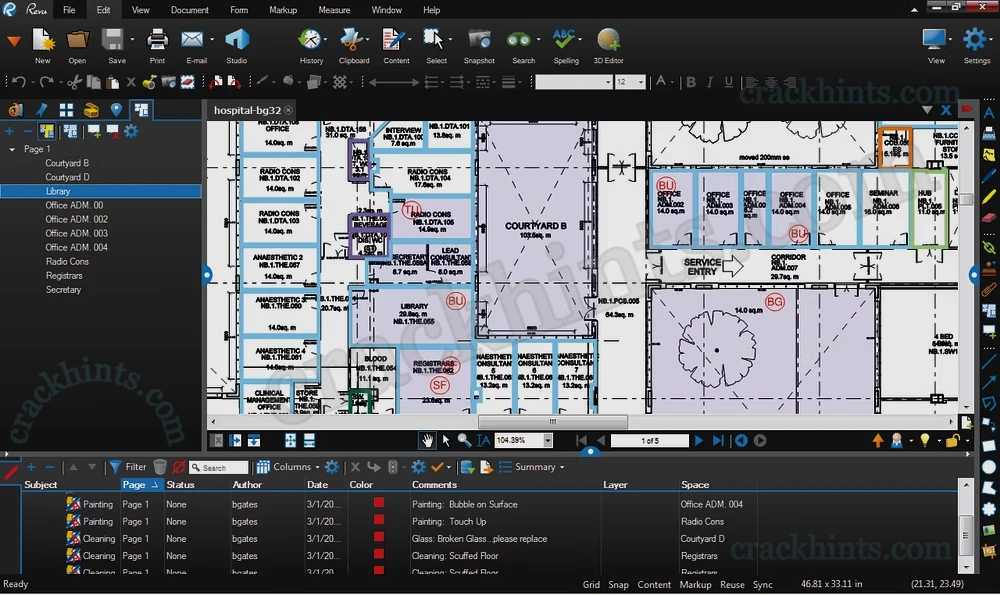The height and width of the screenshot is (595, 1000).
Task: Toggle Snap in the status bar
Action: click(618, 584)
